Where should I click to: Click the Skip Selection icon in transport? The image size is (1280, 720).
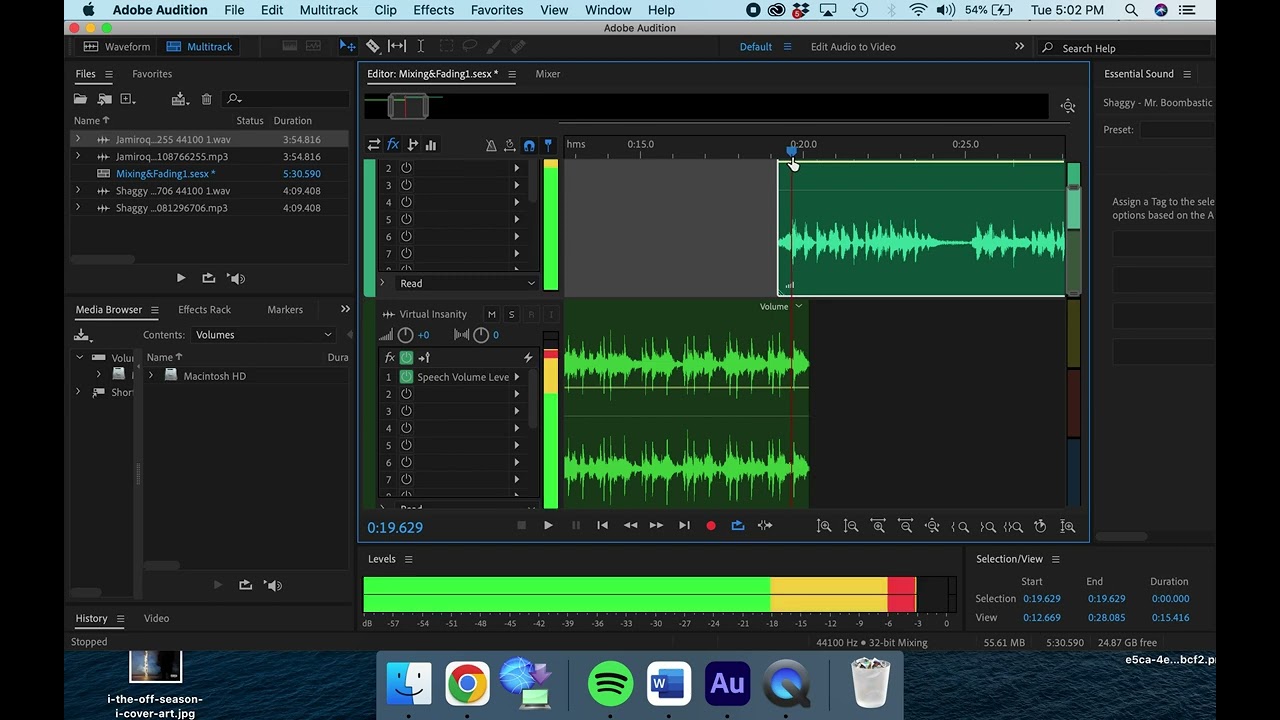pyautogui.click(x=765, y=526)
